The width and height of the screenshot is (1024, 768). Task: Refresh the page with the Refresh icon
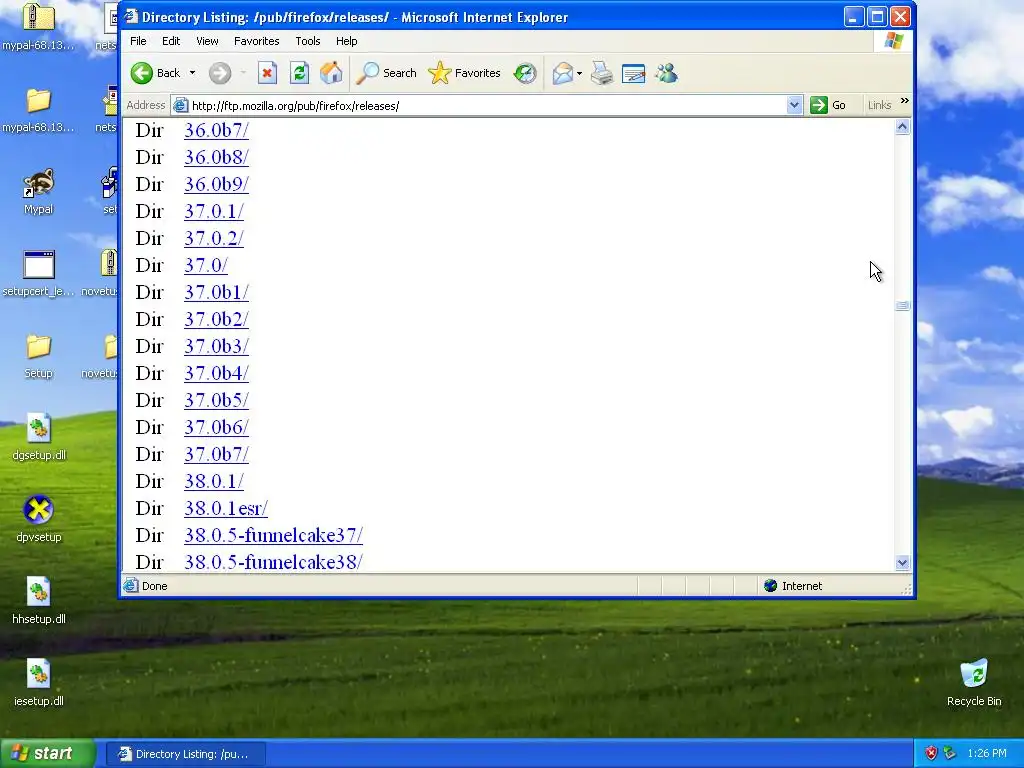click(x=299, y=73)
